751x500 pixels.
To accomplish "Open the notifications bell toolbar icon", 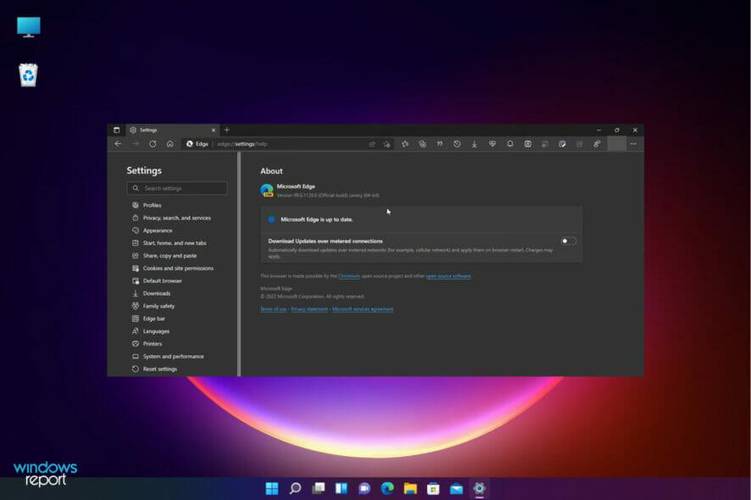I will point(510,144).
